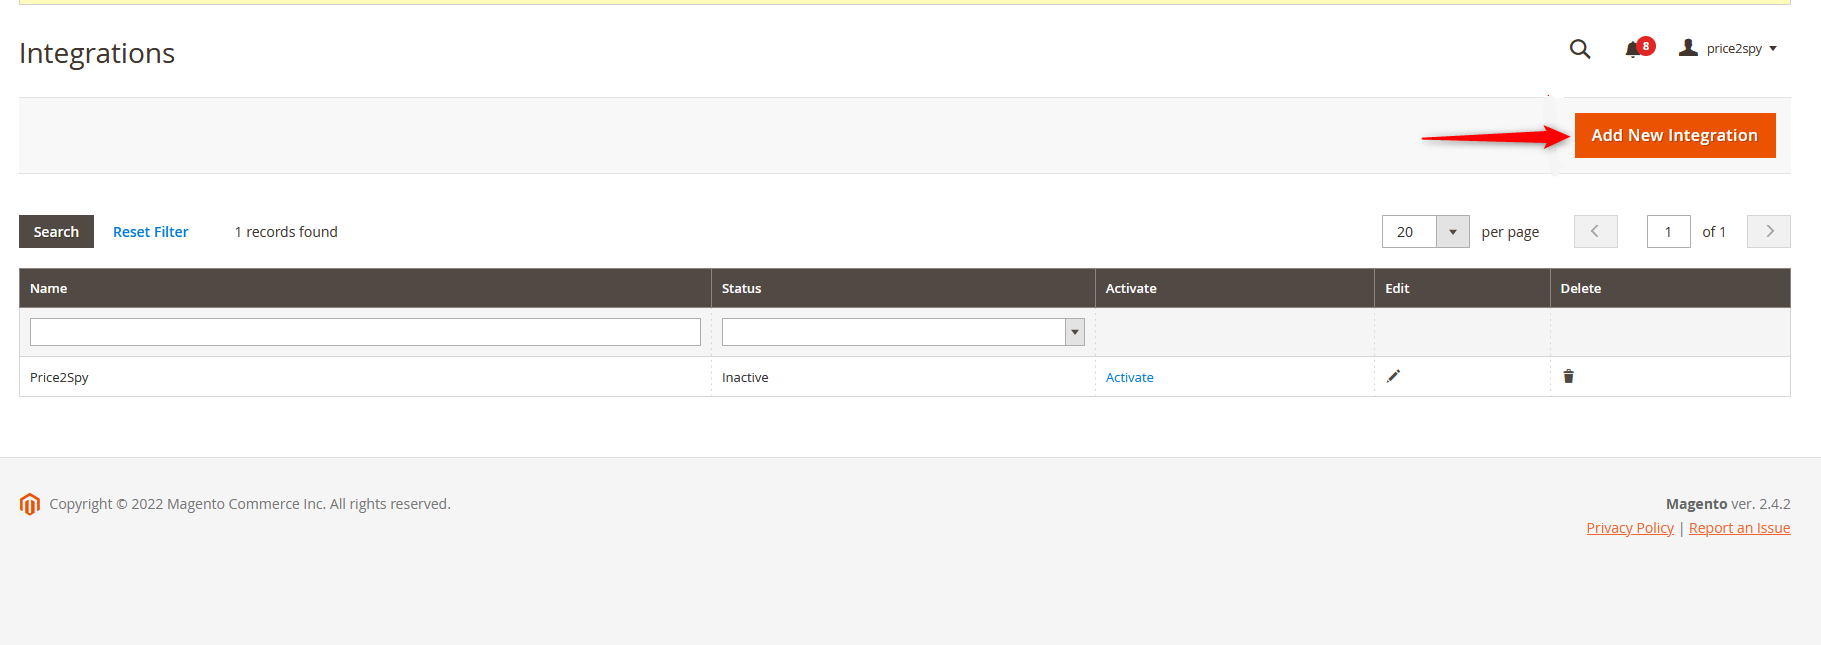
Task: Click the Inactive status cell
Action: pyautogui.click(x=903, y=377)
